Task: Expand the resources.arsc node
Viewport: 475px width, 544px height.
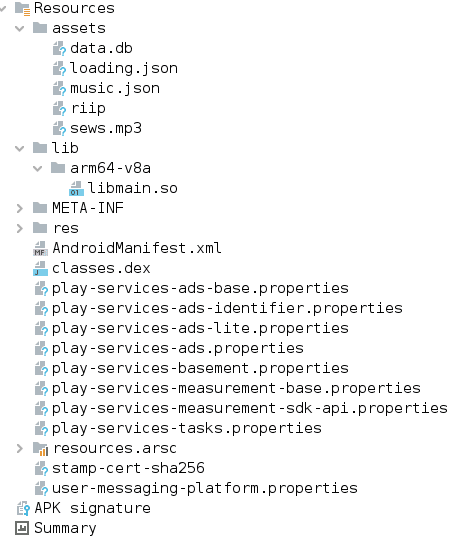Action: click(20, 449)
